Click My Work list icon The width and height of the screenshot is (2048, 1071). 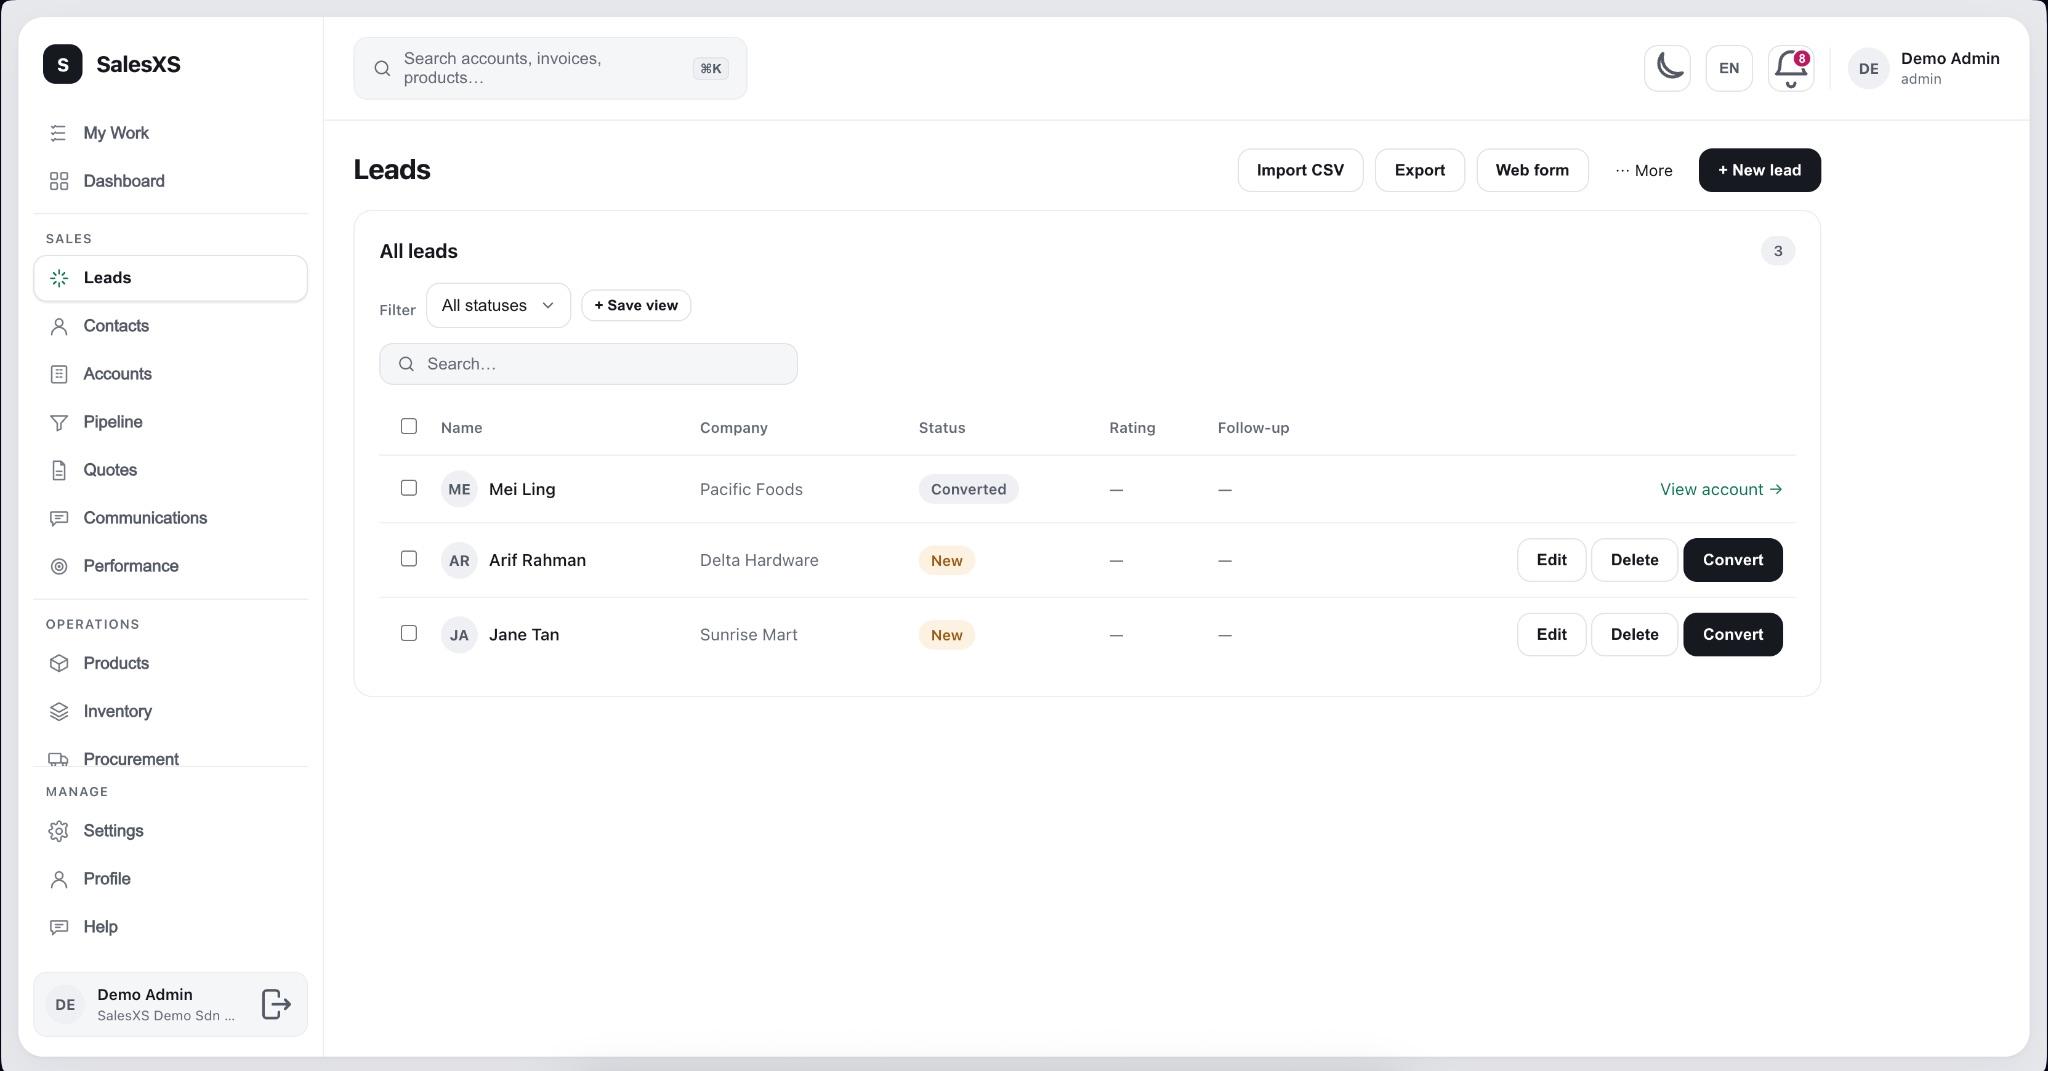tap(59, 133)
